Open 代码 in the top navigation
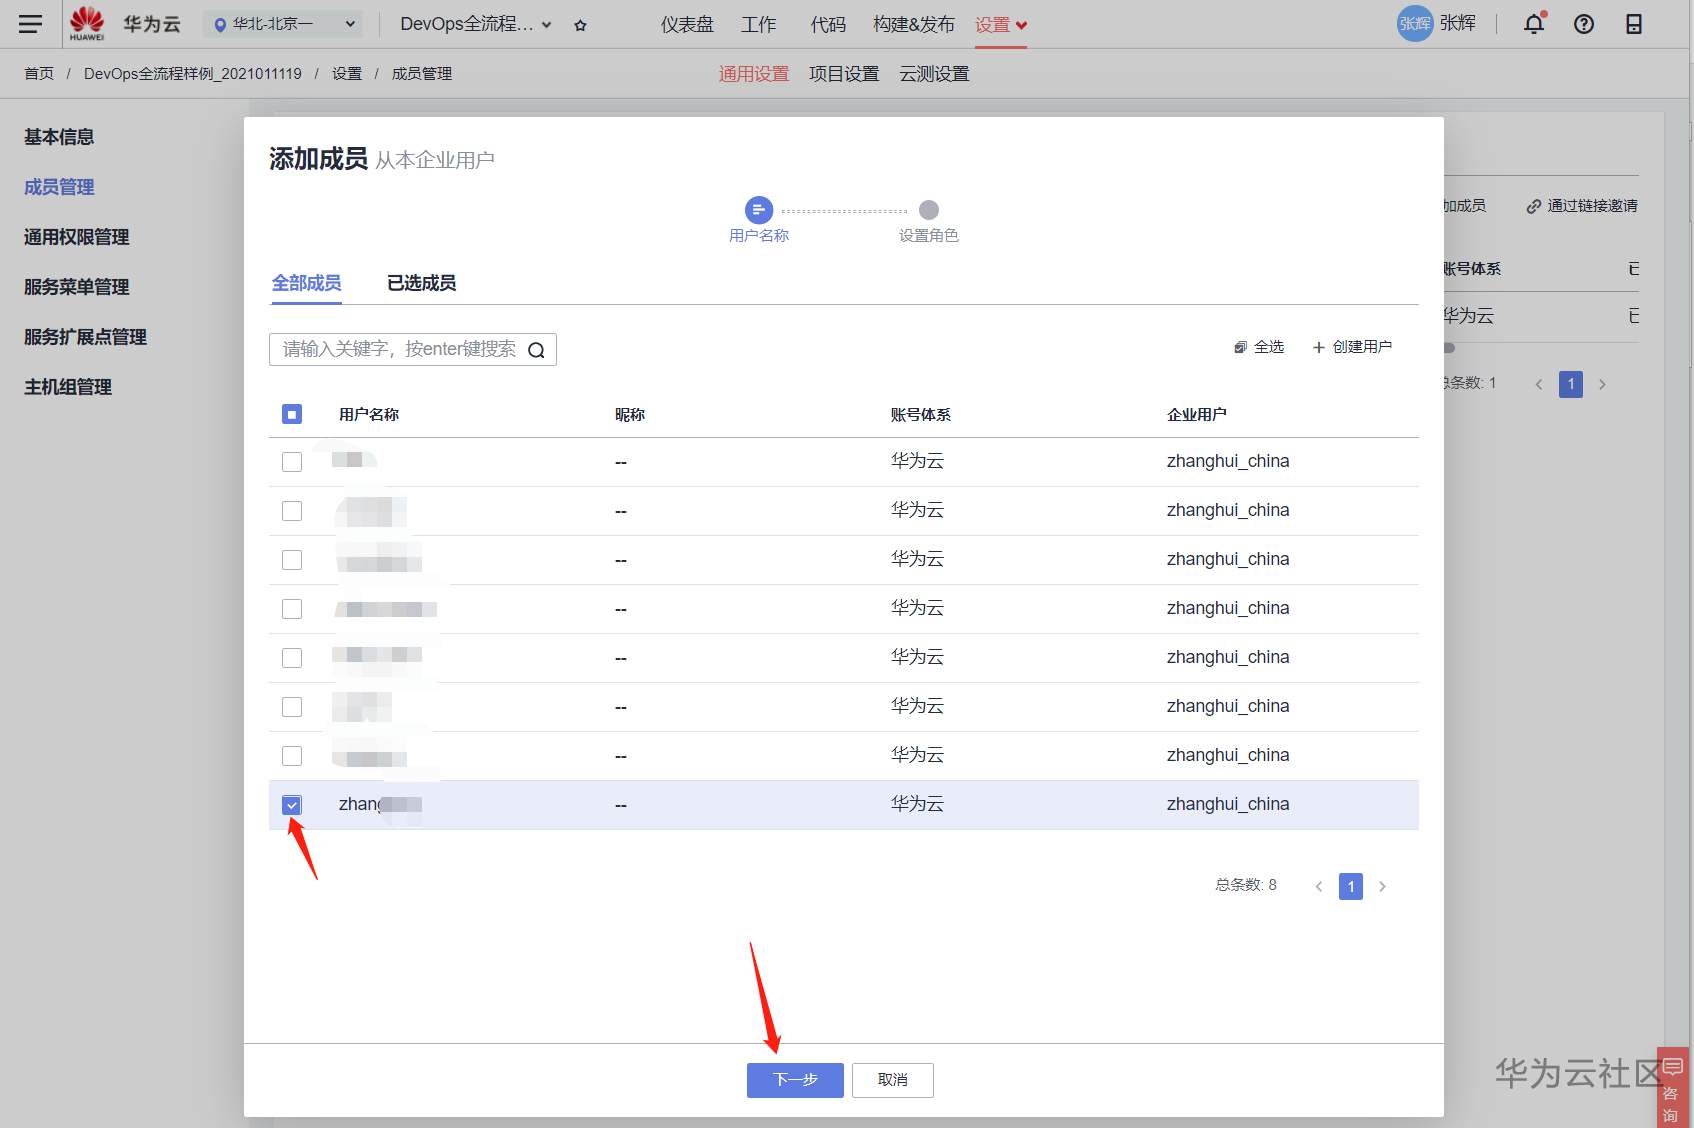 pos(828,25)
